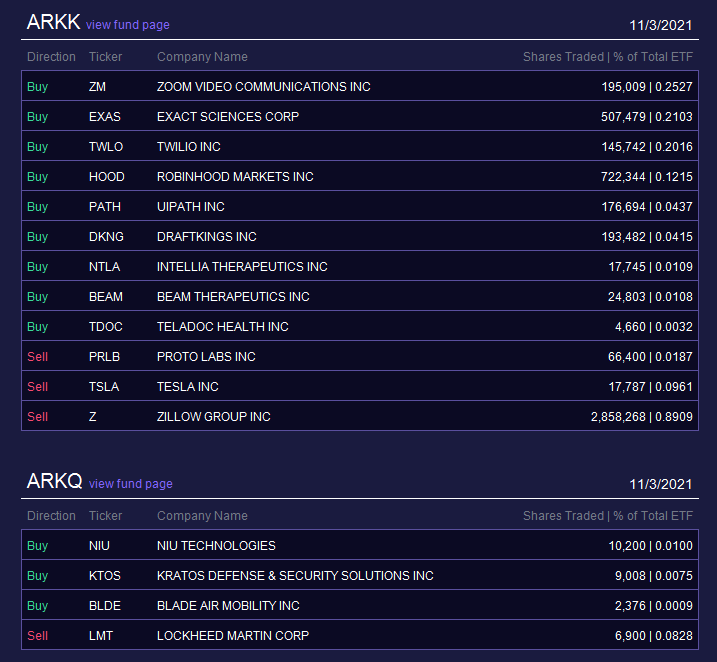Click shares value 507,479 | 0.2103
Image resolution: width=717 pixels, height=662 pixels.
point(647,117)
